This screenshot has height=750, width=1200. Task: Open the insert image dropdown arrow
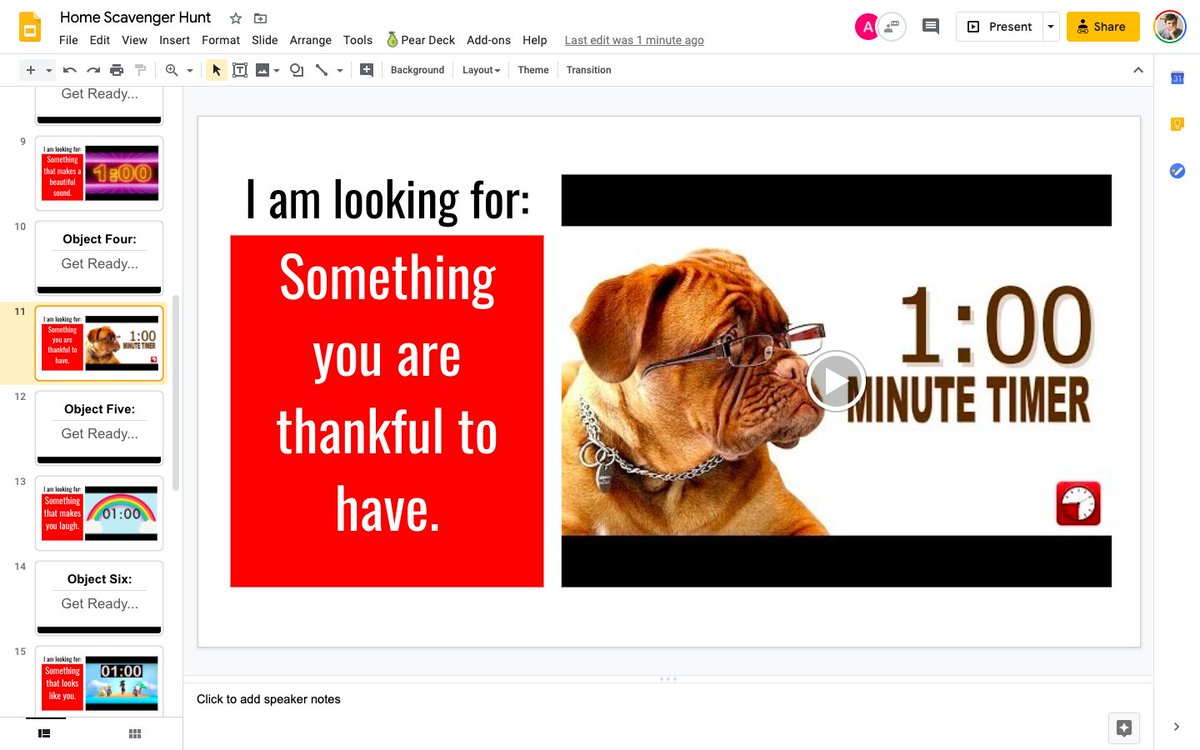pyautogui.click(x=276, y=70)
